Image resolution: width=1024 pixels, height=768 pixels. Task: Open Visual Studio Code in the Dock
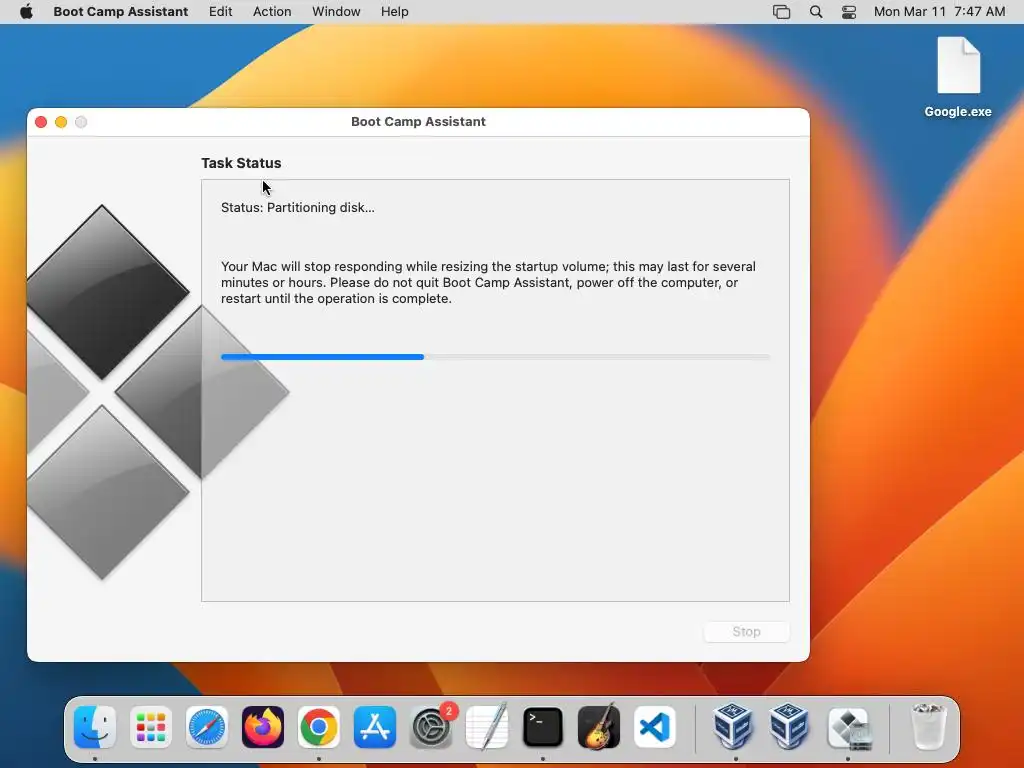pos(655,727)
